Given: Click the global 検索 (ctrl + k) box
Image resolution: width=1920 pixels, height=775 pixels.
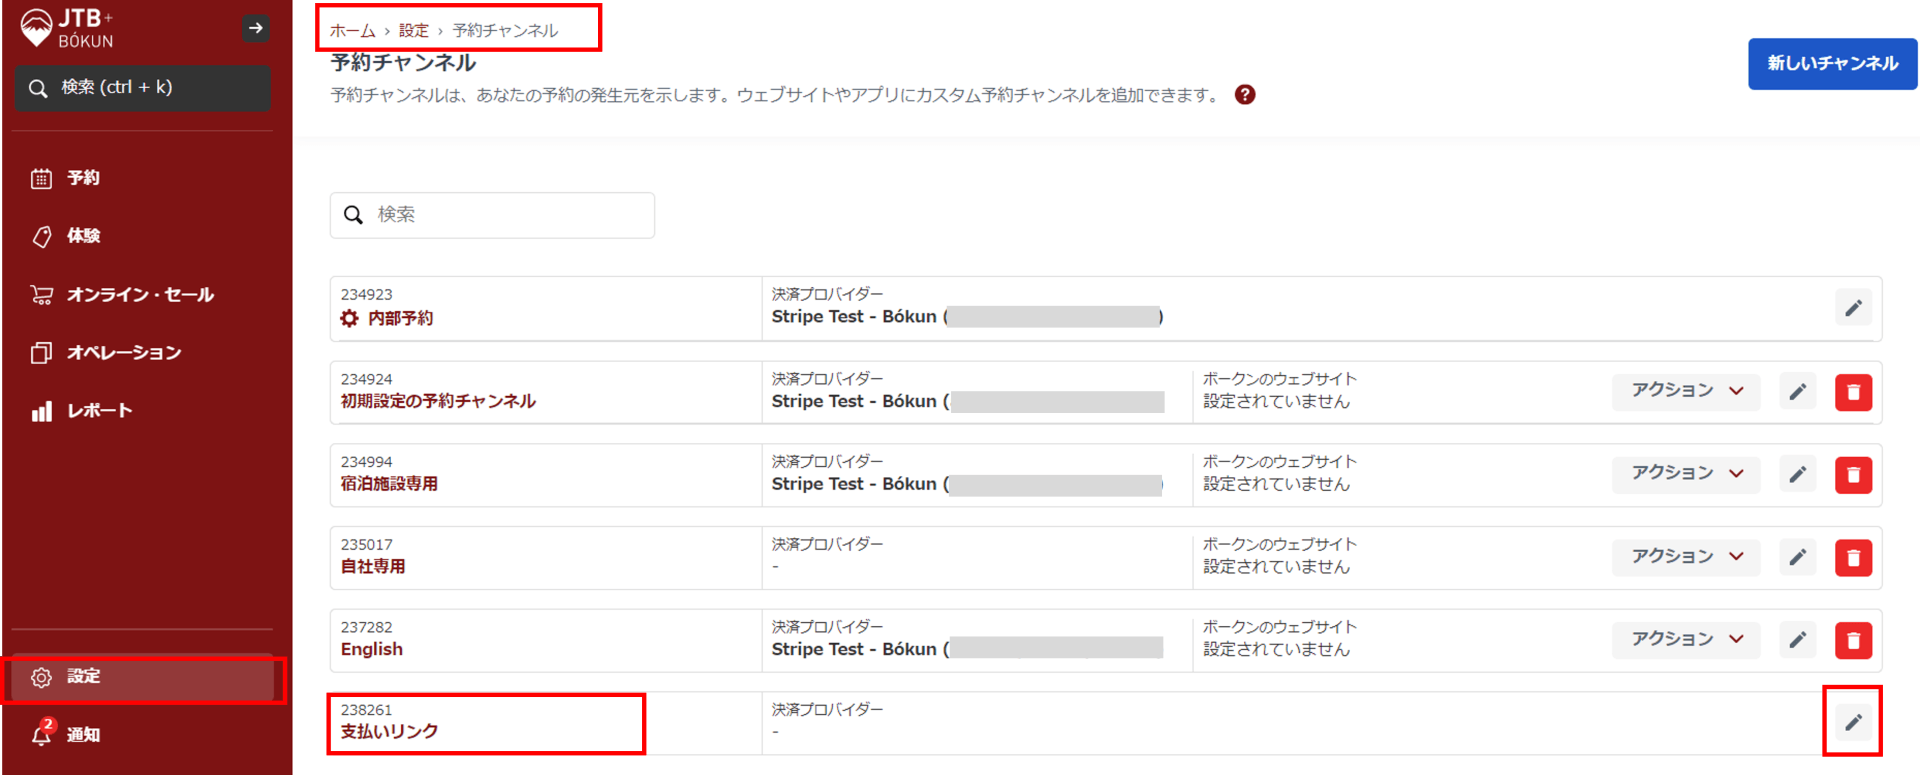Looking at the screenshot, I should pos(143,88).
